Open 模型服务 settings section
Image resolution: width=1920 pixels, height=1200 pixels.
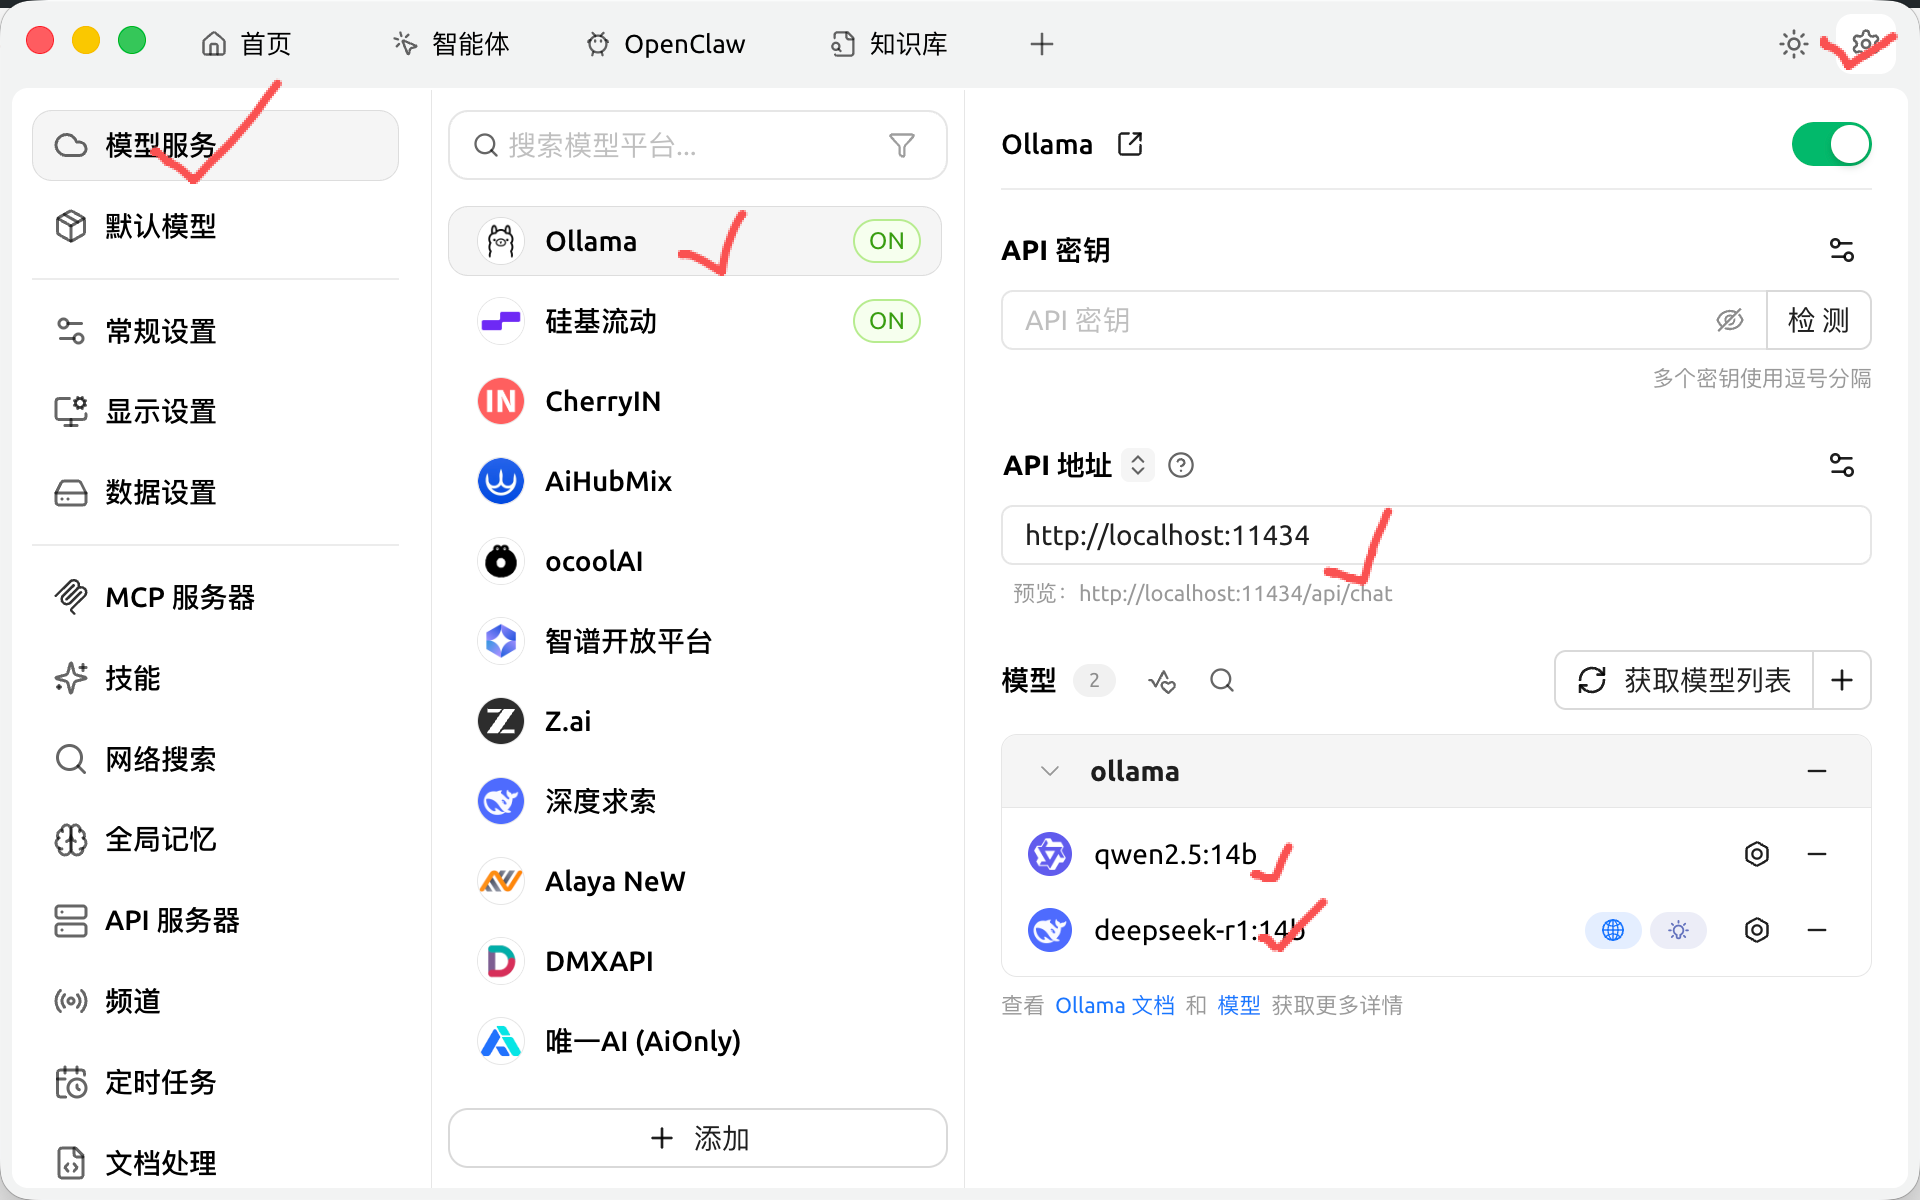pyautogui.click(x=216, y=146)
